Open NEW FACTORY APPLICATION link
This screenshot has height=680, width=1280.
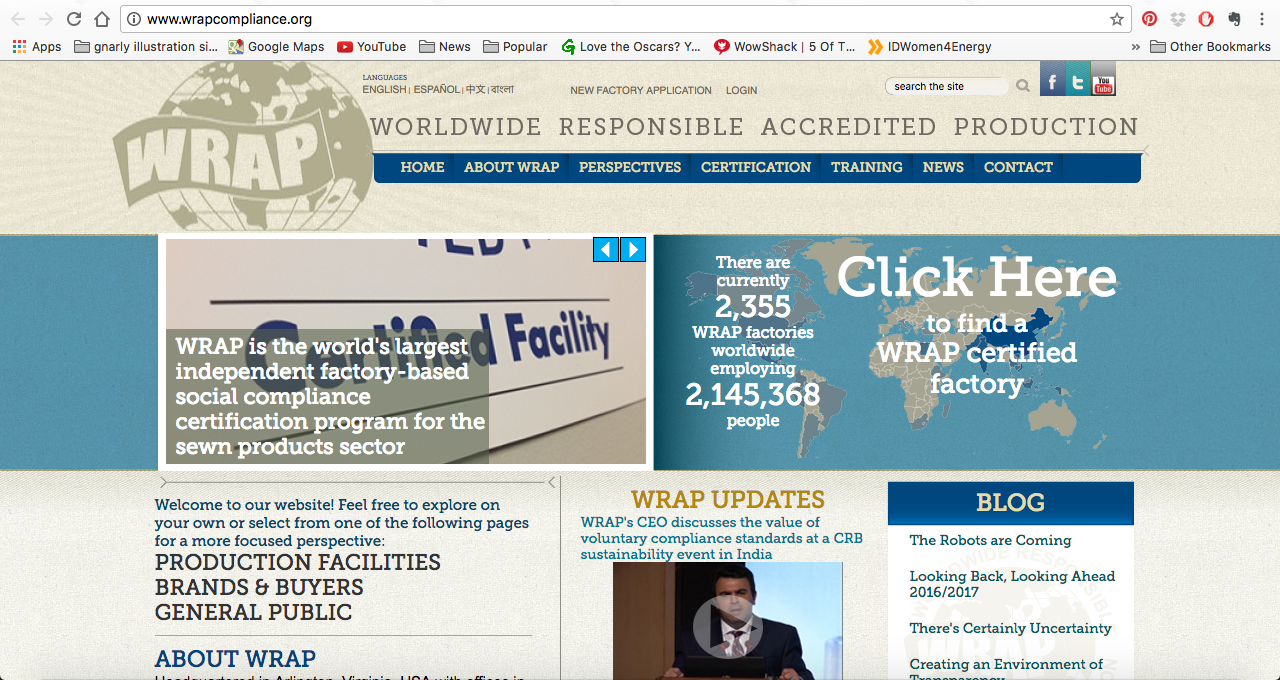click(641, 90)
